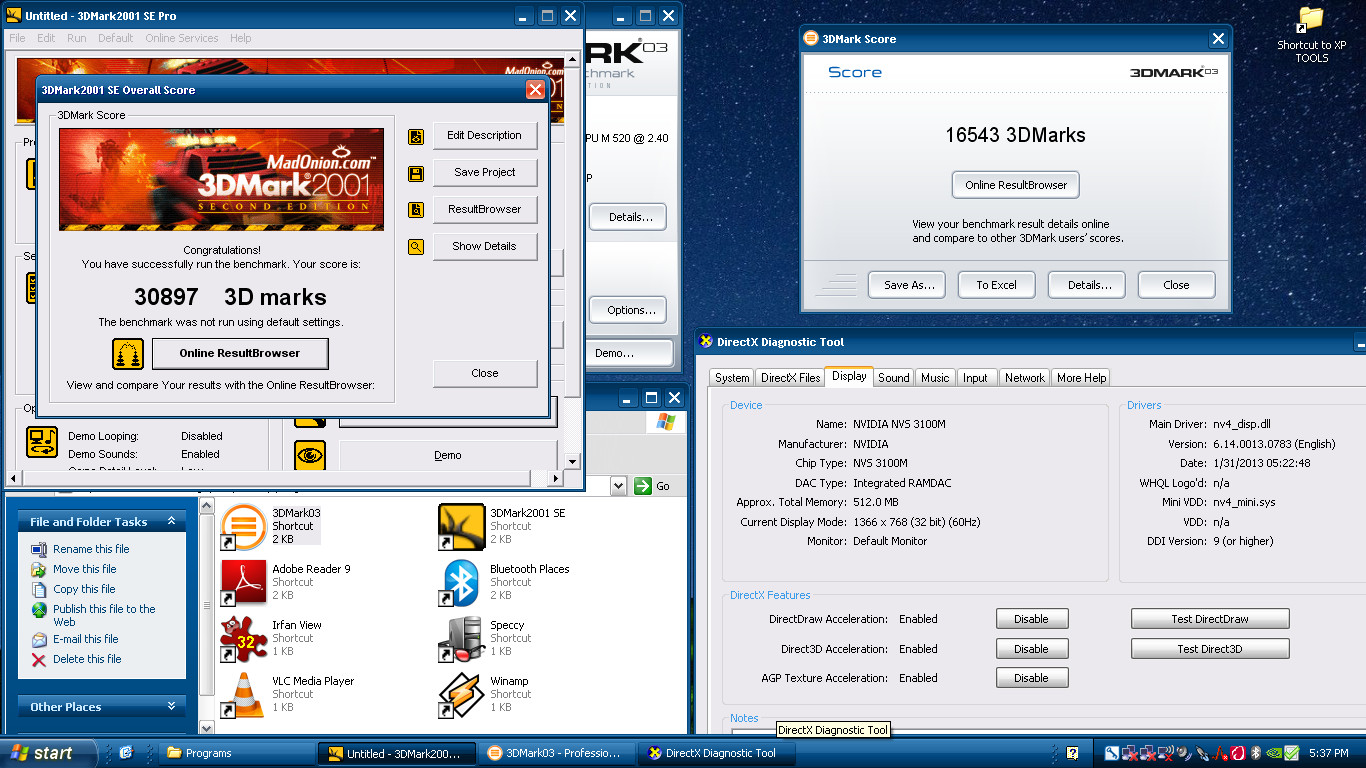Collapse the File and Folder Tasks panel
This screenshot has height=768, width=1366.
(171, 521)
